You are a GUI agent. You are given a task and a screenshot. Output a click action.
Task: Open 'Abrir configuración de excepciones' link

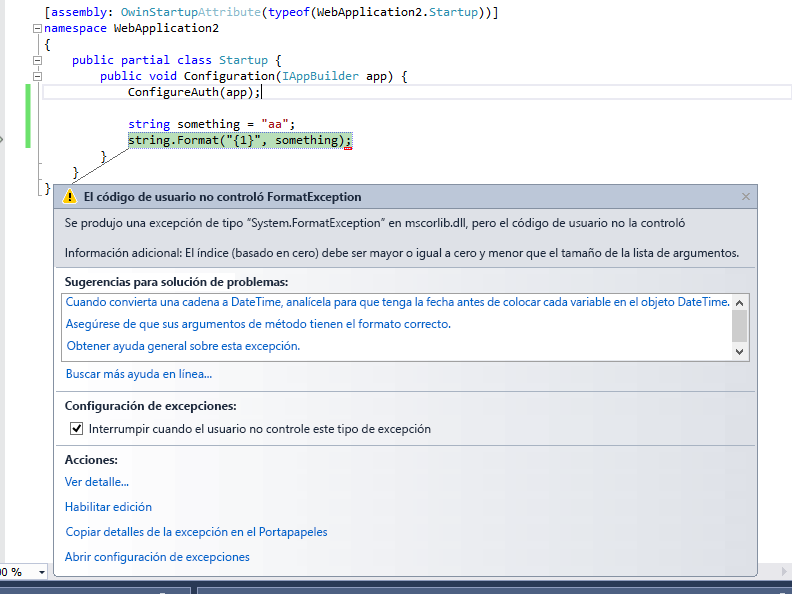[157, 557]
